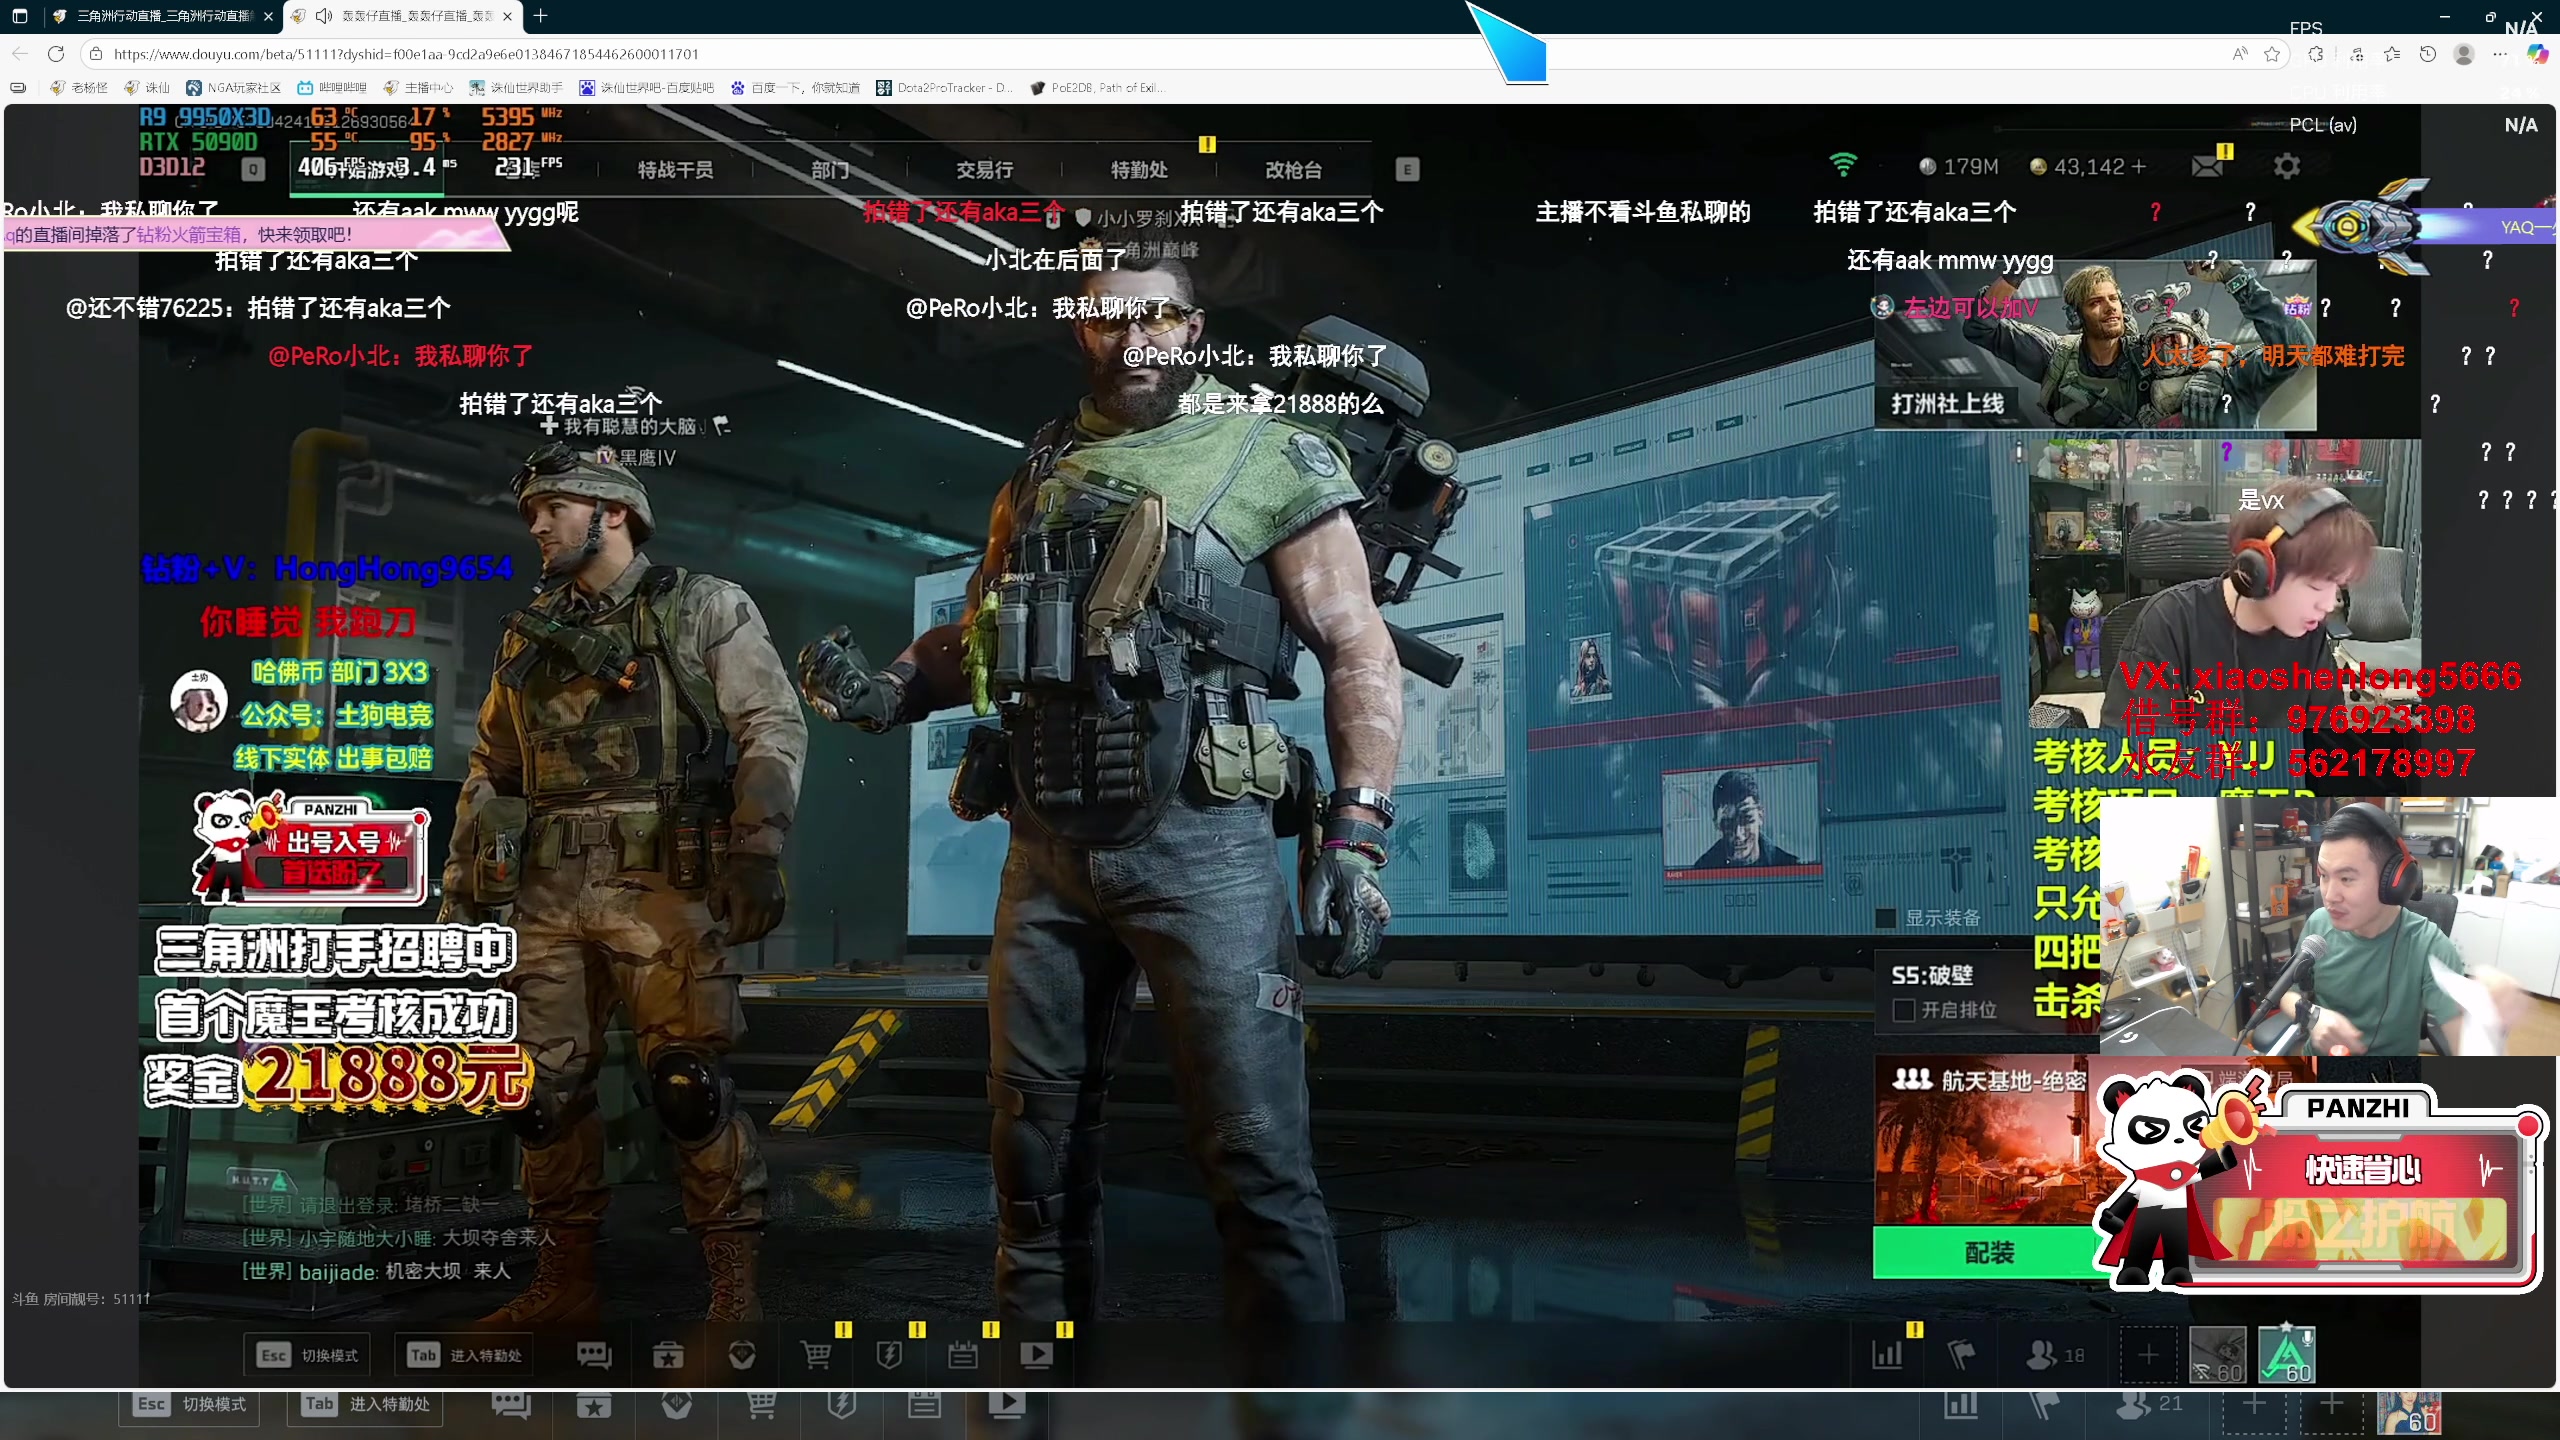Toggle the 显示装备 checkbox
This screenshot has height=1440, width=2560.
pyautogui.click(x=1886, y=918)
